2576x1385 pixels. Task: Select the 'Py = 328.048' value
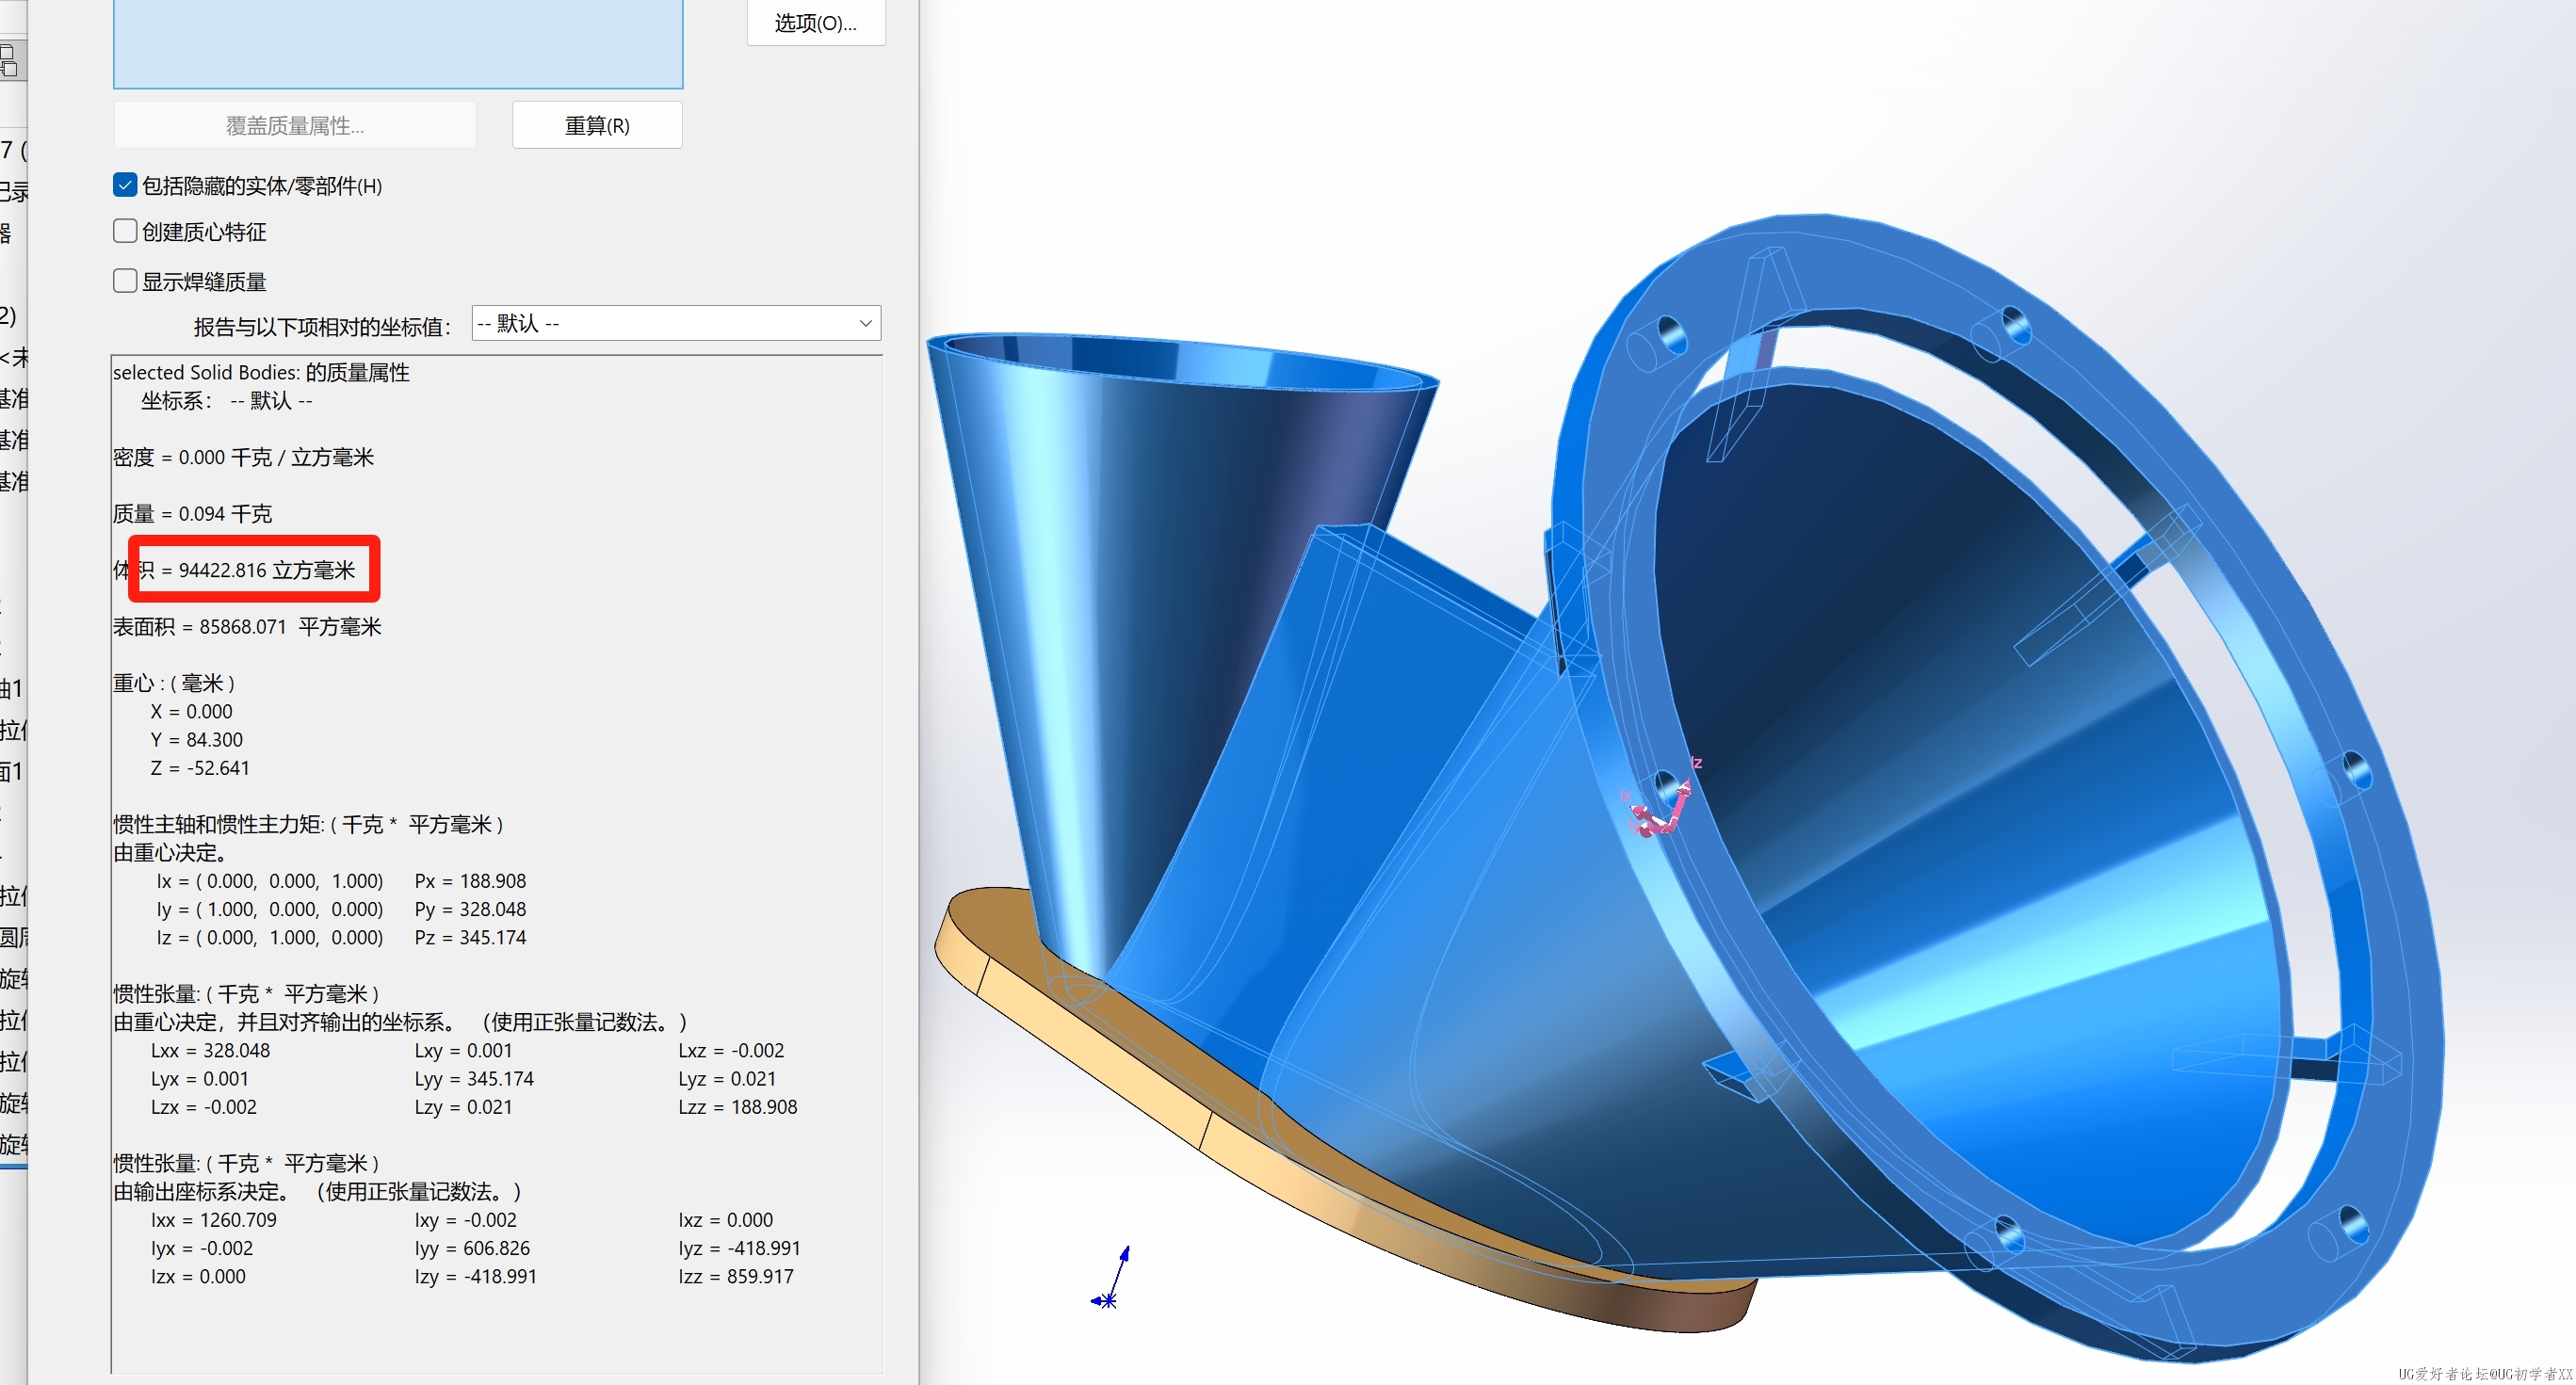tap(470, 909)
